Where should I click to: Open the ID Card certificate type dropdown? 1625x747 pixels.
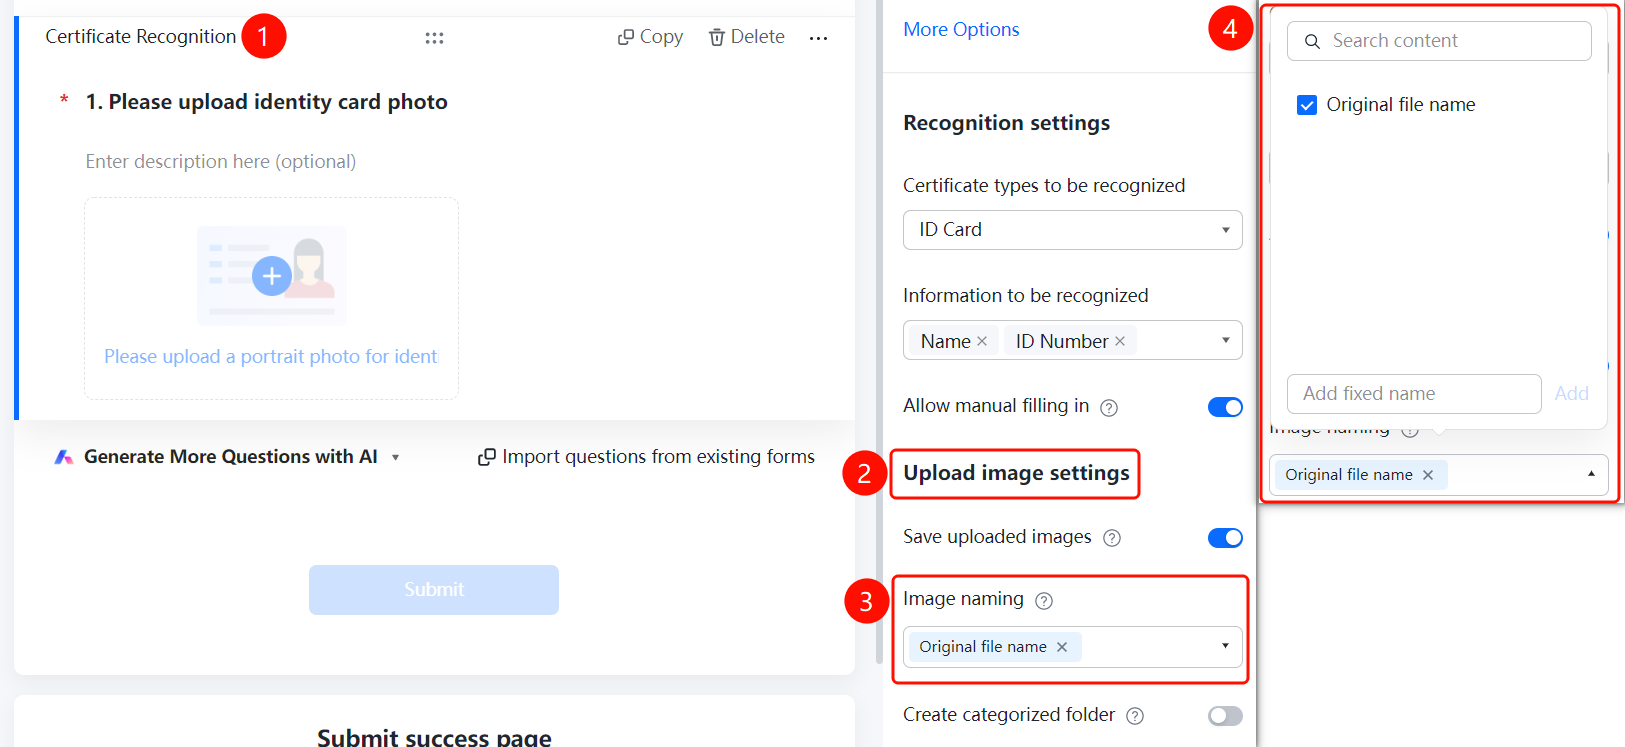[x=1073, y=230]
